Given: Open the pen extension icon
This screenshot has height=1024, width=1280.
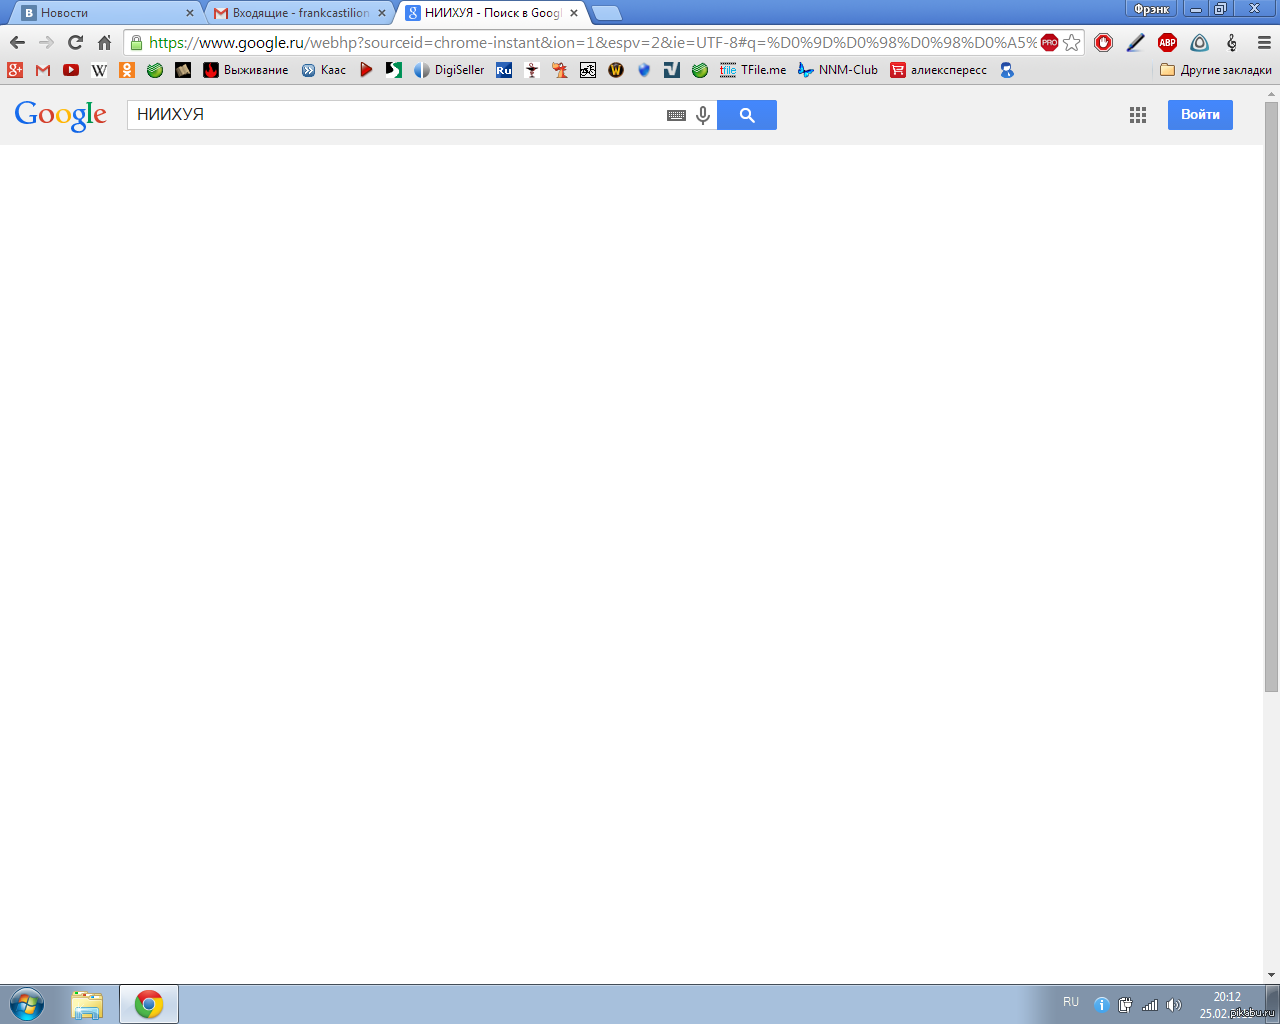Looking at the screenshot, I should (x=1135, y=42).
